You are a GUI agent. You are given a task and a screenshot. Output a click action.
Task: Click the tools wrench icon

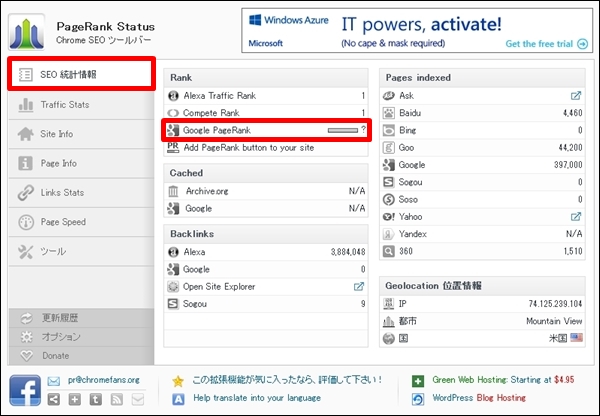[26, 252]
